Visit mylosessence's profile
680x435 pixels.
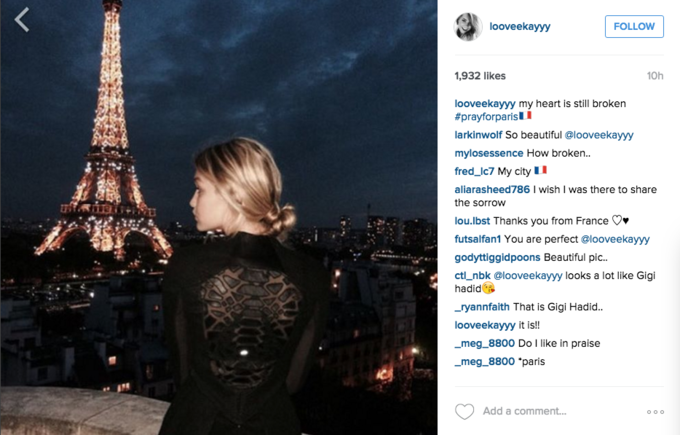click(x=489, y=153)
